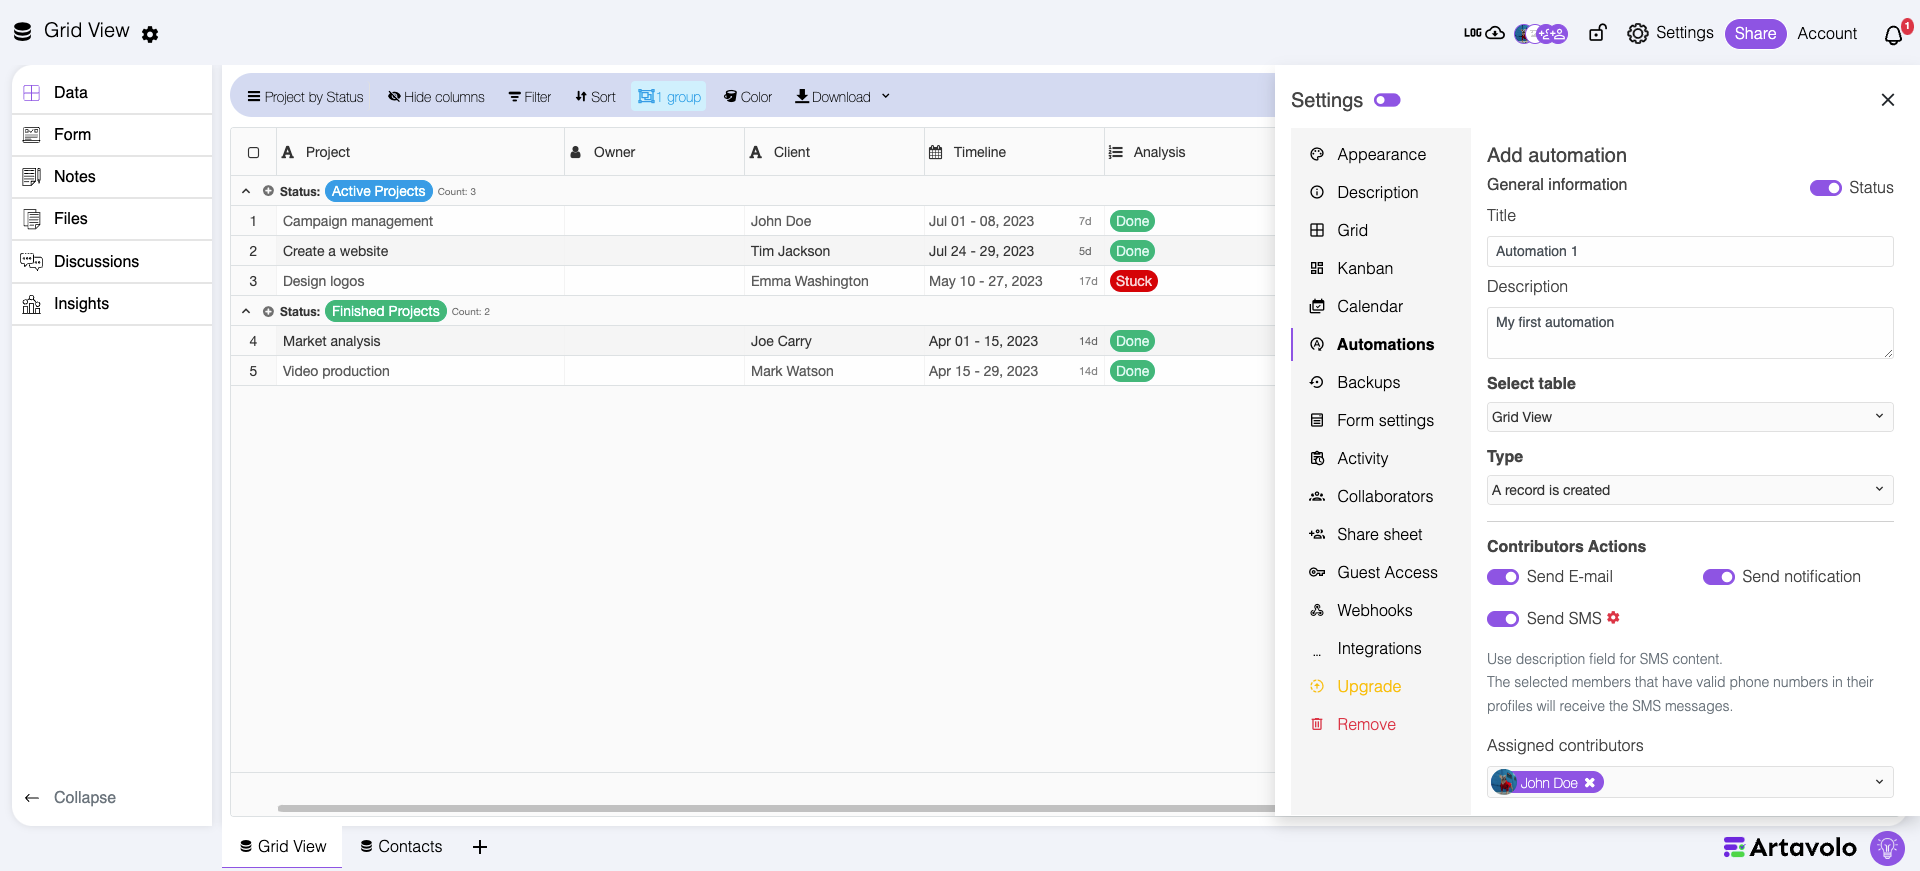Image resolution: width=1920 pixels, height=871 pixels.
Task: Toggle the switch beside the Settings heading
Action: coord(1387,100)
